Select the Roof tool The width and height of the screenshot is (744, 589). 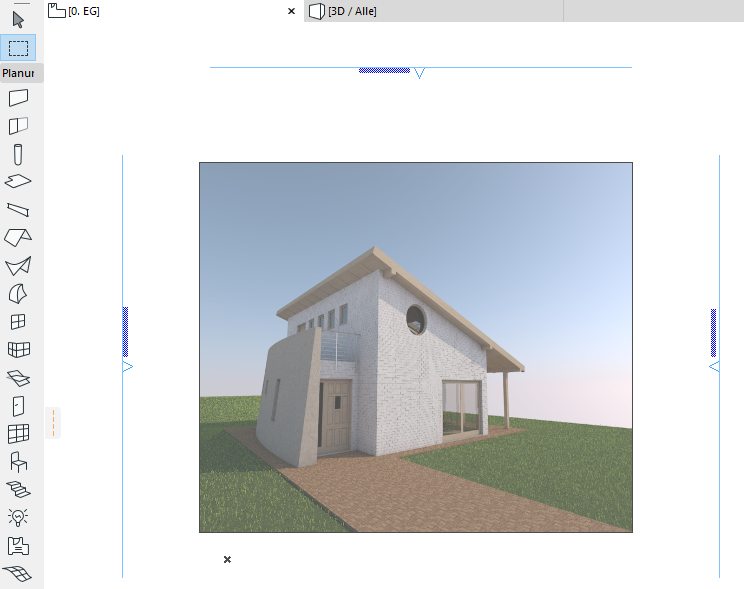point(18,237)
